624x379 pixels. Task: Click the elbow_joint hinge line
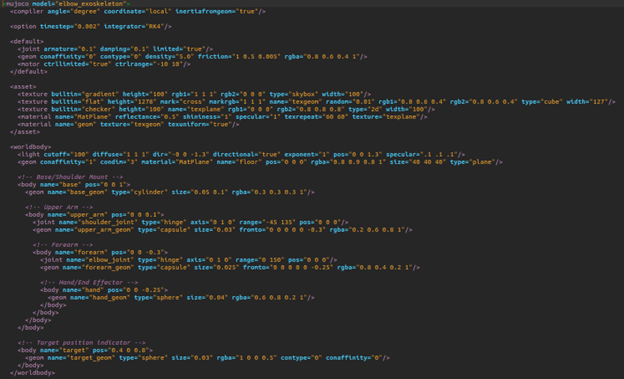click(x=189, y=260)
